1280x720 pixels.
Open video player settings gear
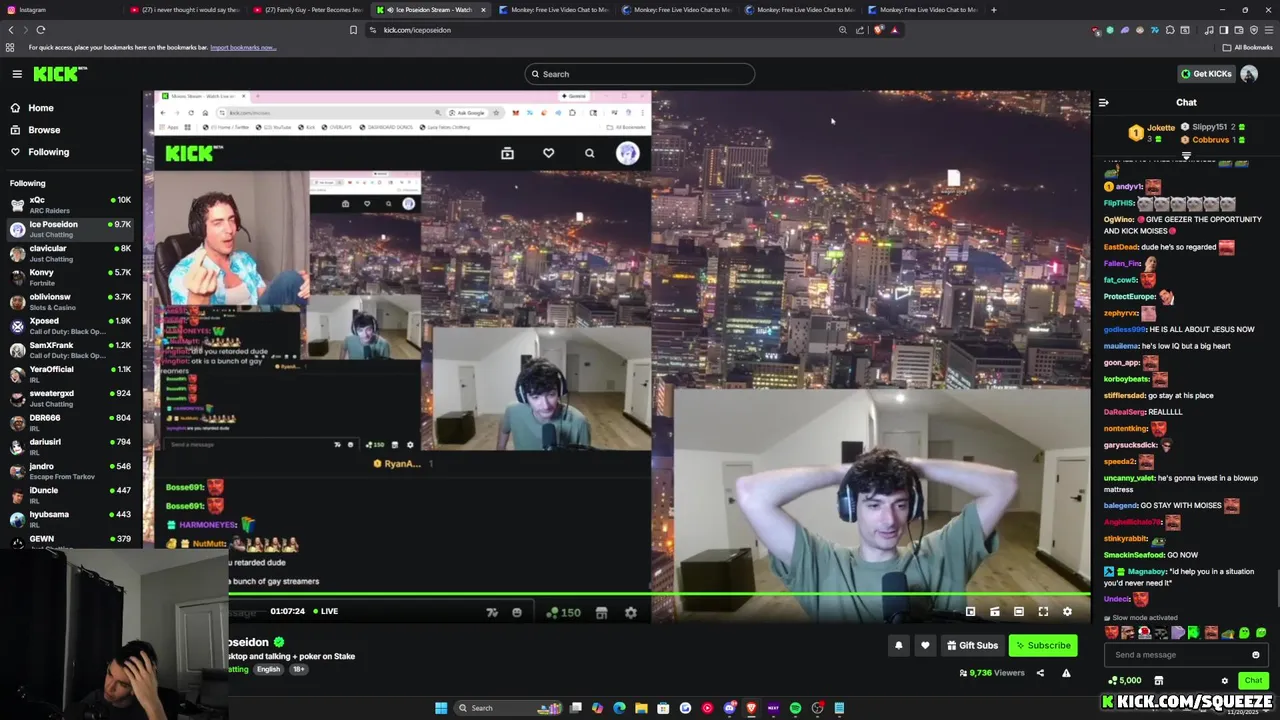click(x=1067, y=611)
